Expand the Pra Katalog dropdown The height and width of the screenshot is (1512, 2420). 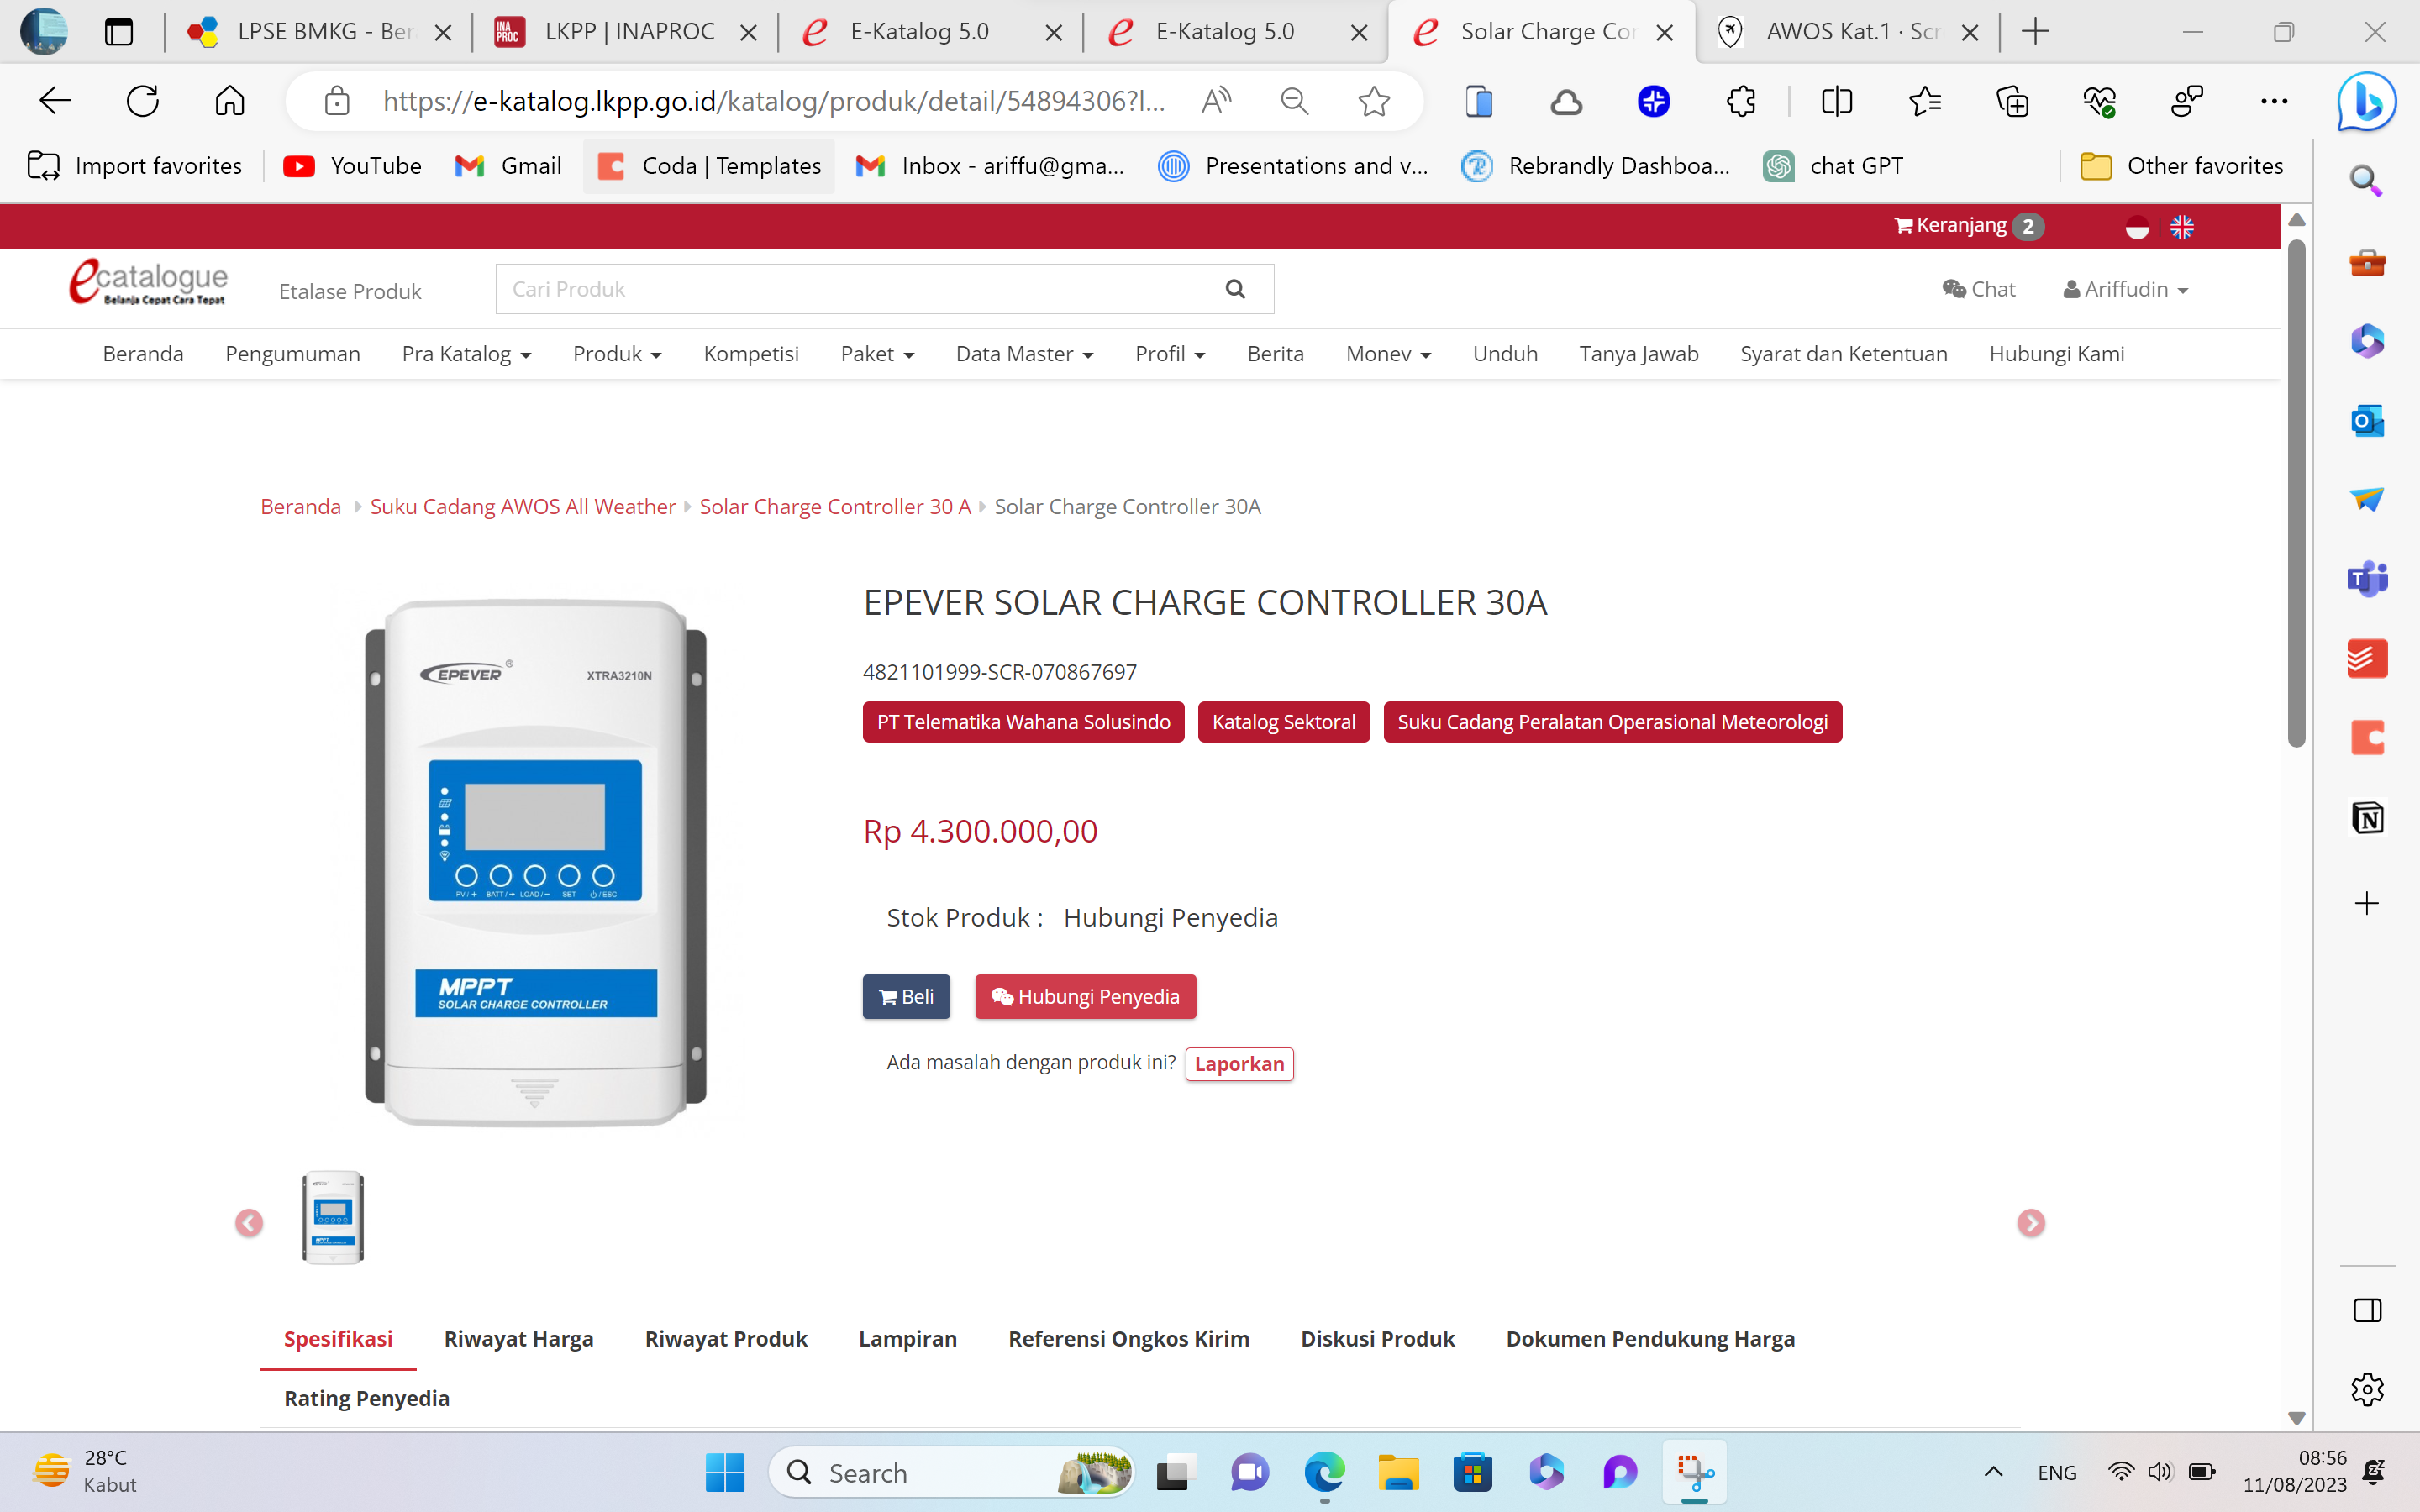click(x=466, y=354)
